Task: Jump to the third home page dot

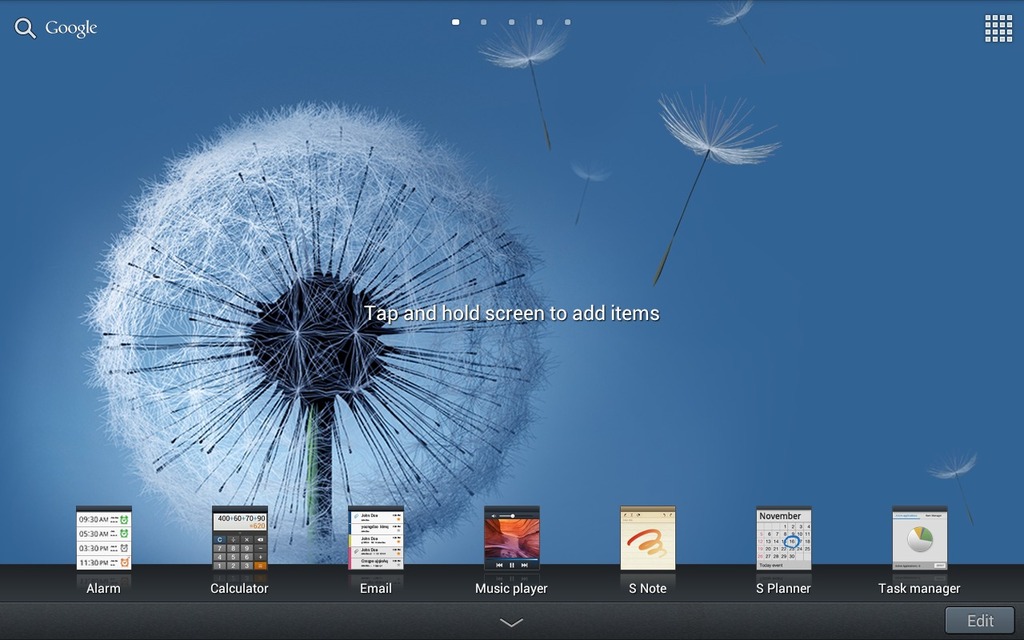Action: [512, 21]
